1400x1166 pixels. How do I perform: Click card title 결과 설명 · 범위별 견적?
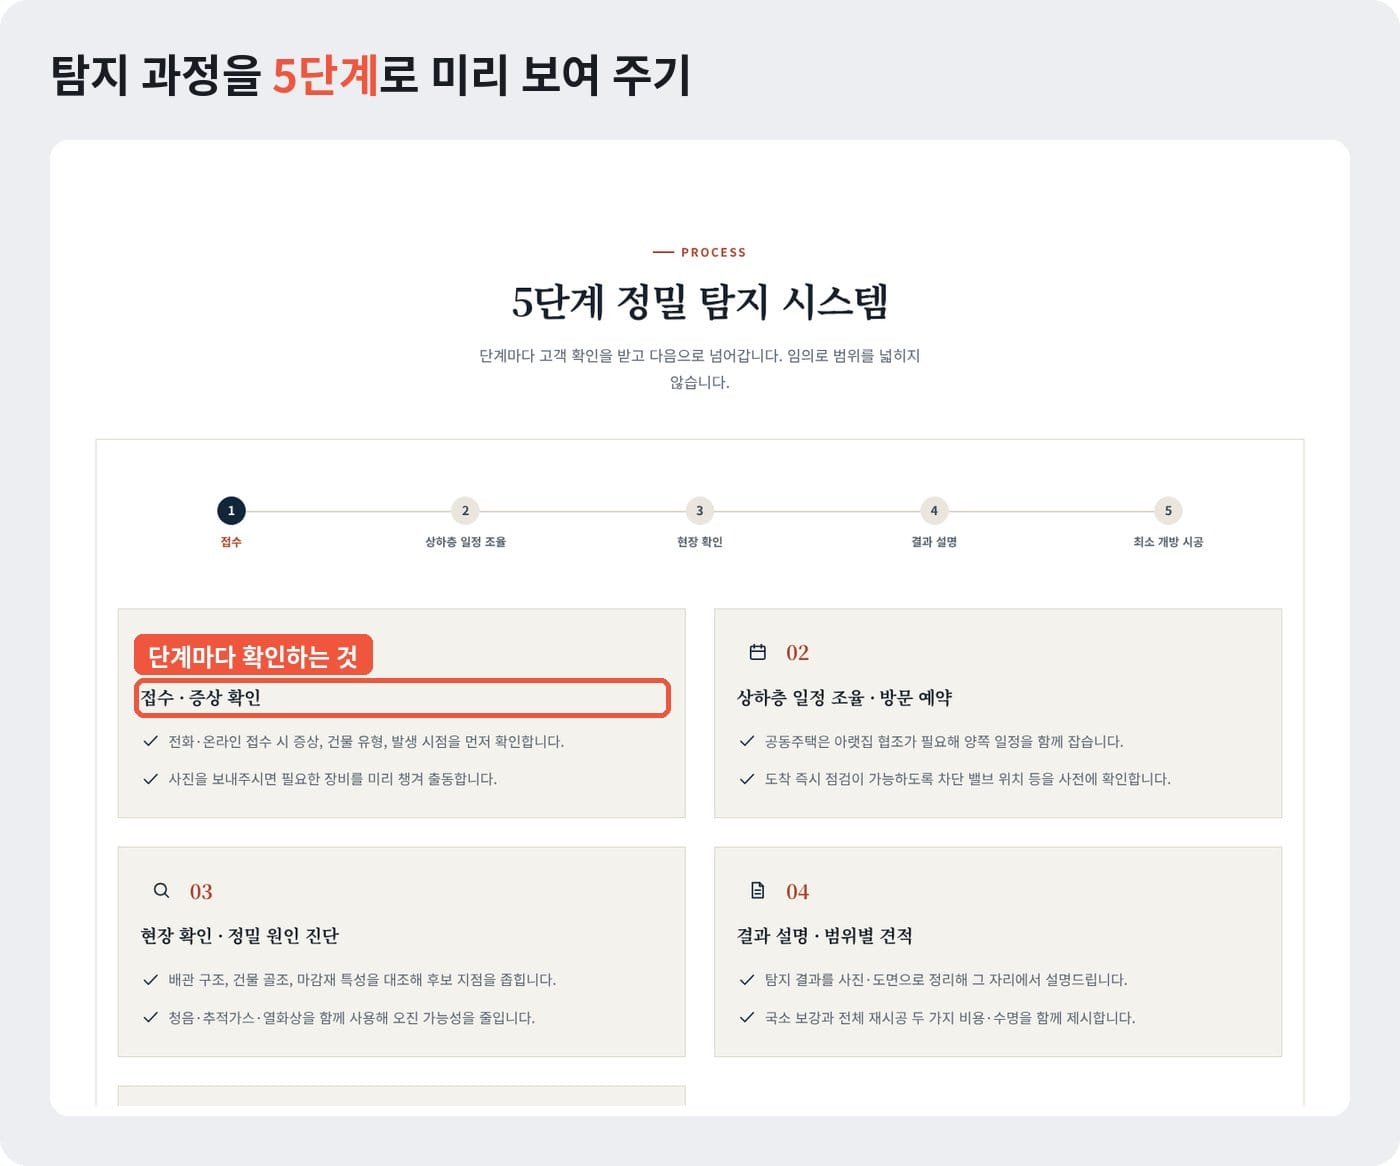(x=824, y=936)
